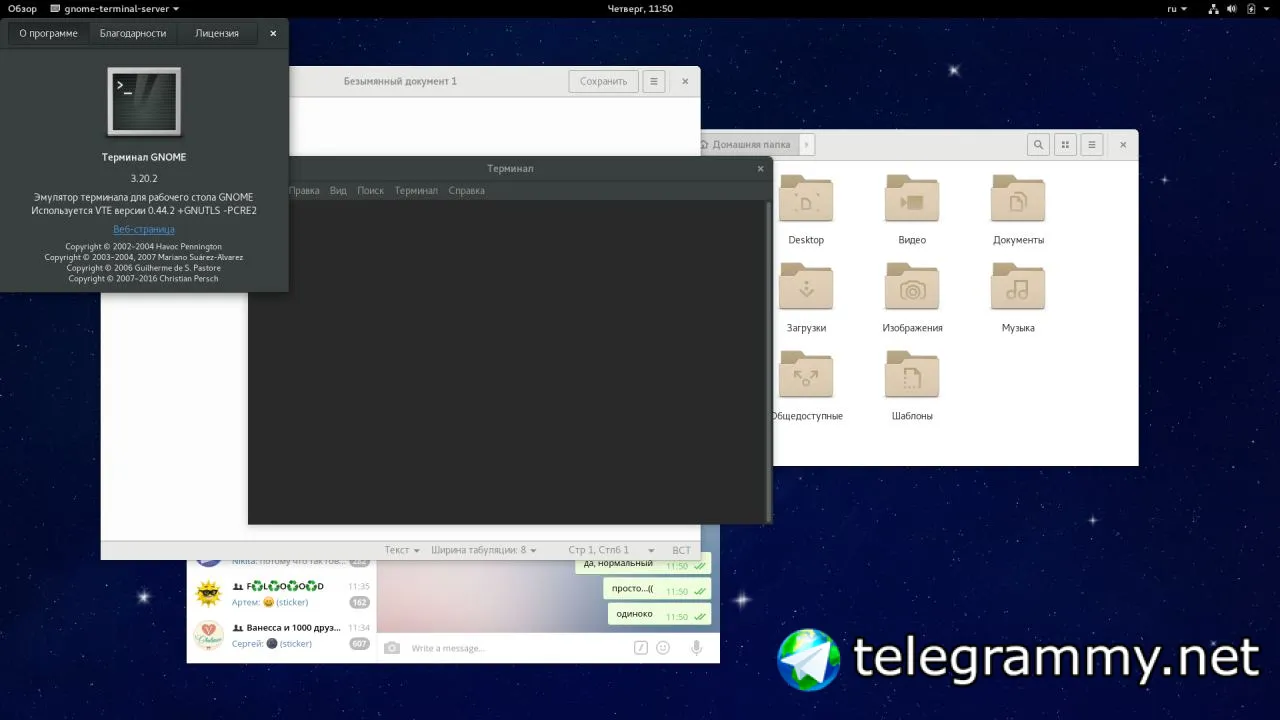Click the 607 unread badge
The image size is (1280, 720).
[359, 643]
